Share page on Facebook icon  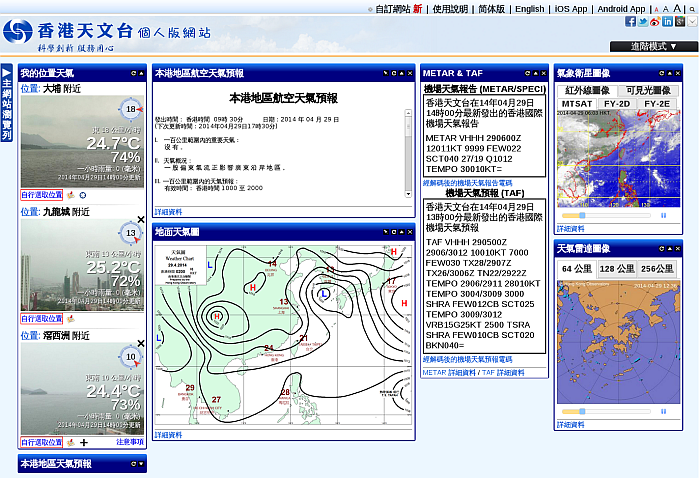pyautogui.click(x=630, y=21)
